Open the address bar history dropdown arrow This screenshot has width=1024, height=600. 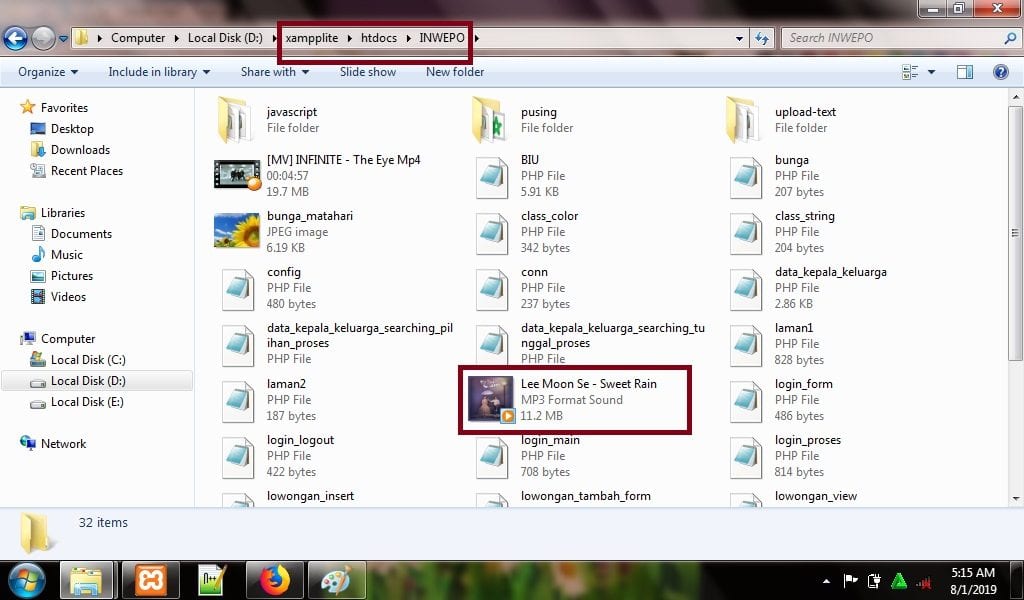click(739, 39)
